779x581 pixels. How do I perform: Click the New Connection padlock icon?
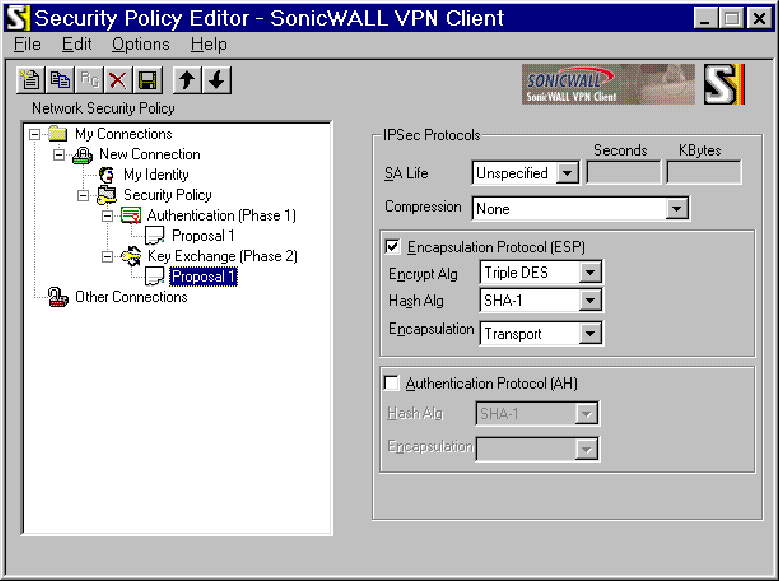[x=82, y=155]
